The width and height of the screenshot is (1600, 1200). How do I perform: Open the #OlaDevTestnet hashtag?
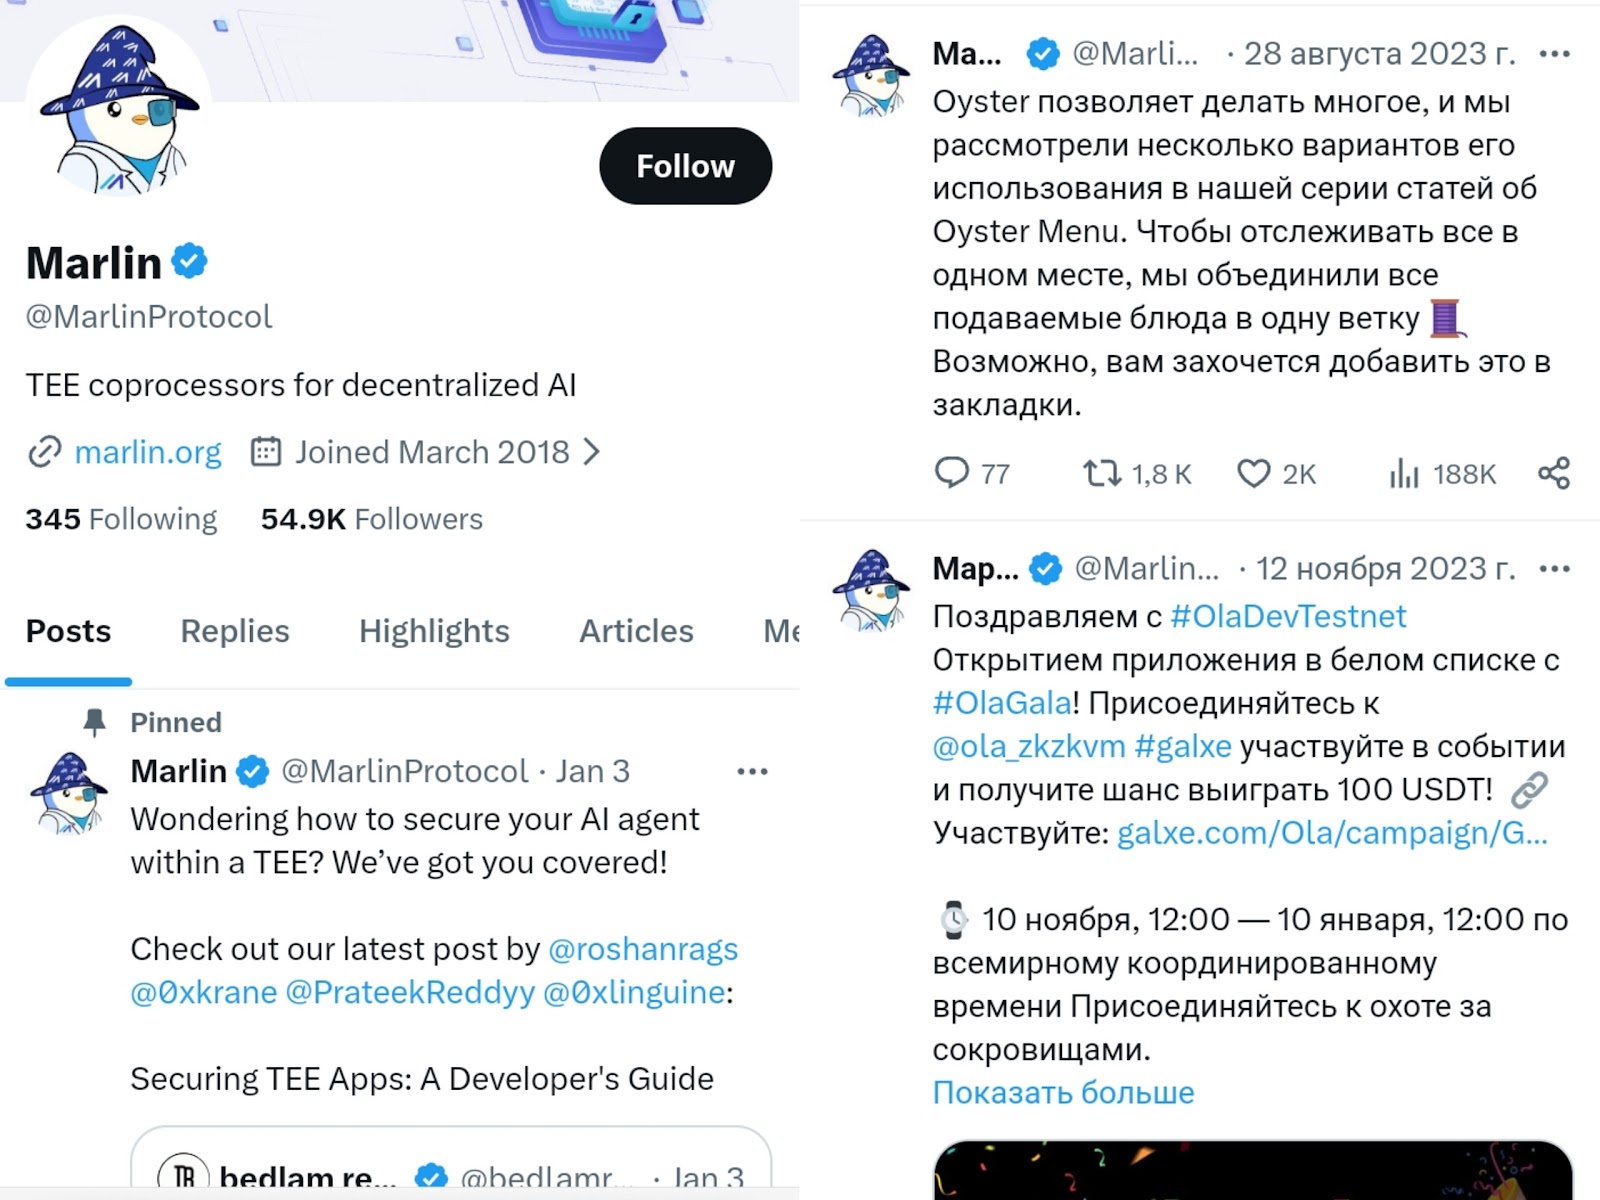[1288, 616]
